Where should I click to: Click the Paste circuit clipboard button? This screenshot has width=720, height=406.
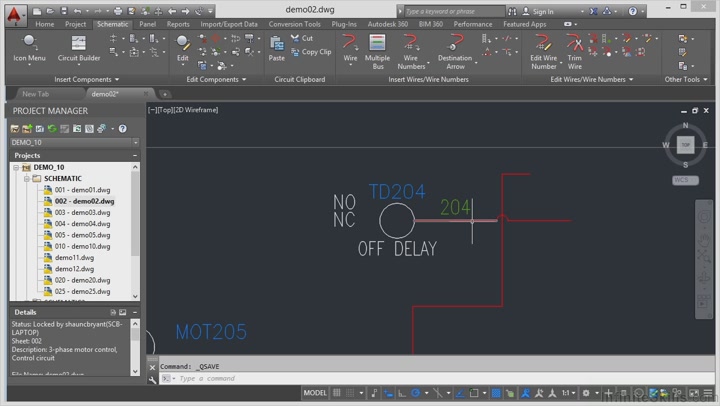point(276,48)
